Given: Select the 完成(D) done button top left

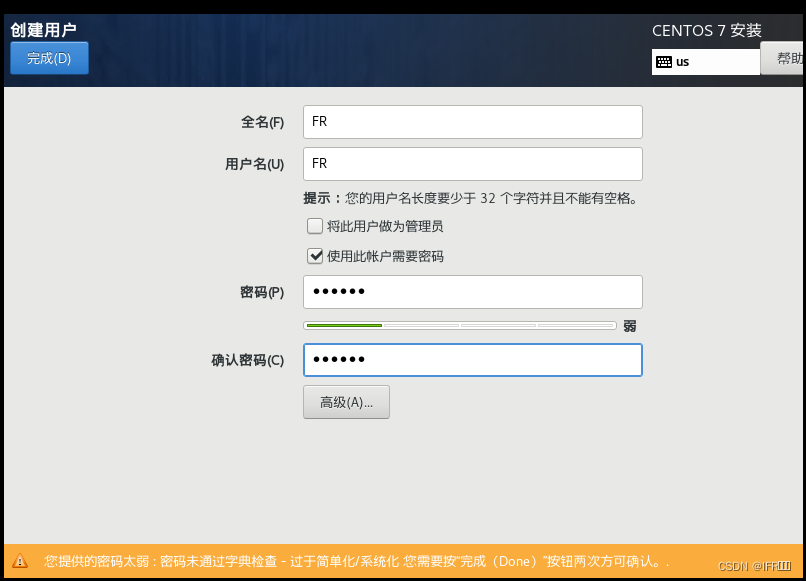Looking at the screenshot, I should [x=48, y=57].
